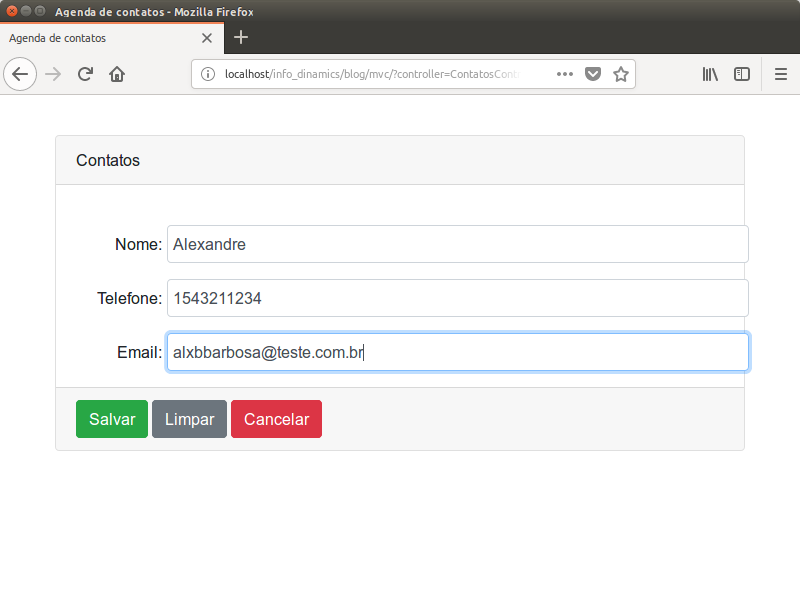Bookmark this page with the star
Screen dimensions: 800x612
pos(621,74)
